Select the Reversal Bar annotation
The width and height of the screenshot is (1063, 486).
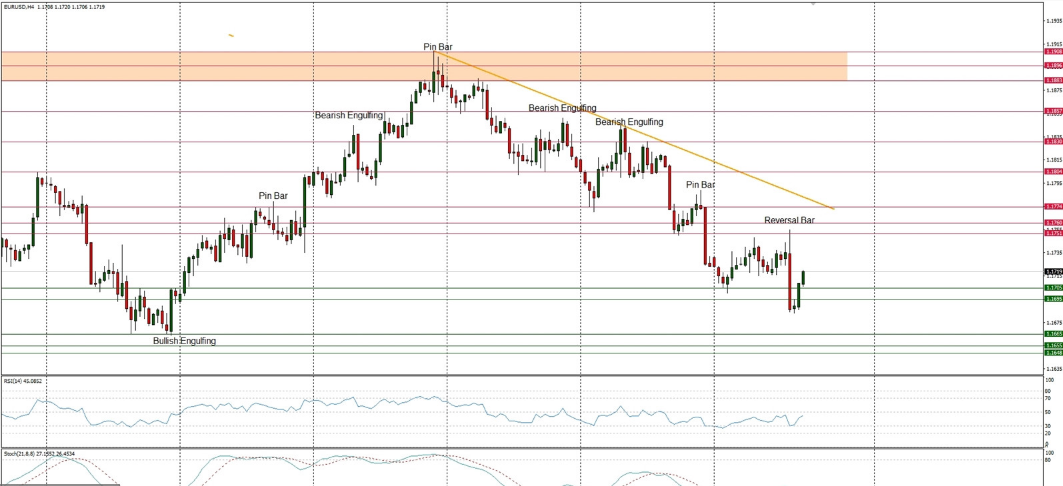coord(790,220)
